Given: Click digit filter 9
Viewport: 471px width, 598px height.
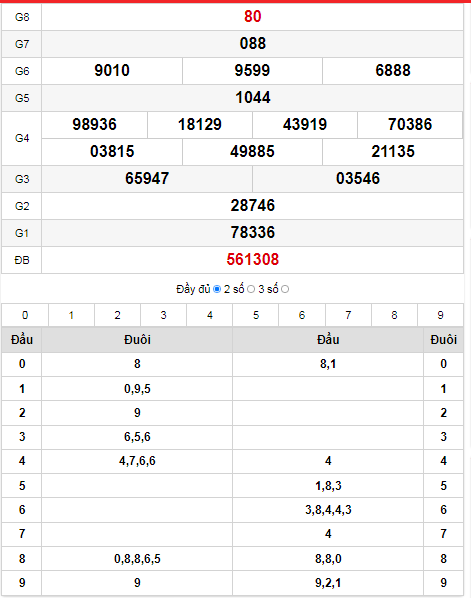Looking at the screenshot, I should tap(440, 315).
